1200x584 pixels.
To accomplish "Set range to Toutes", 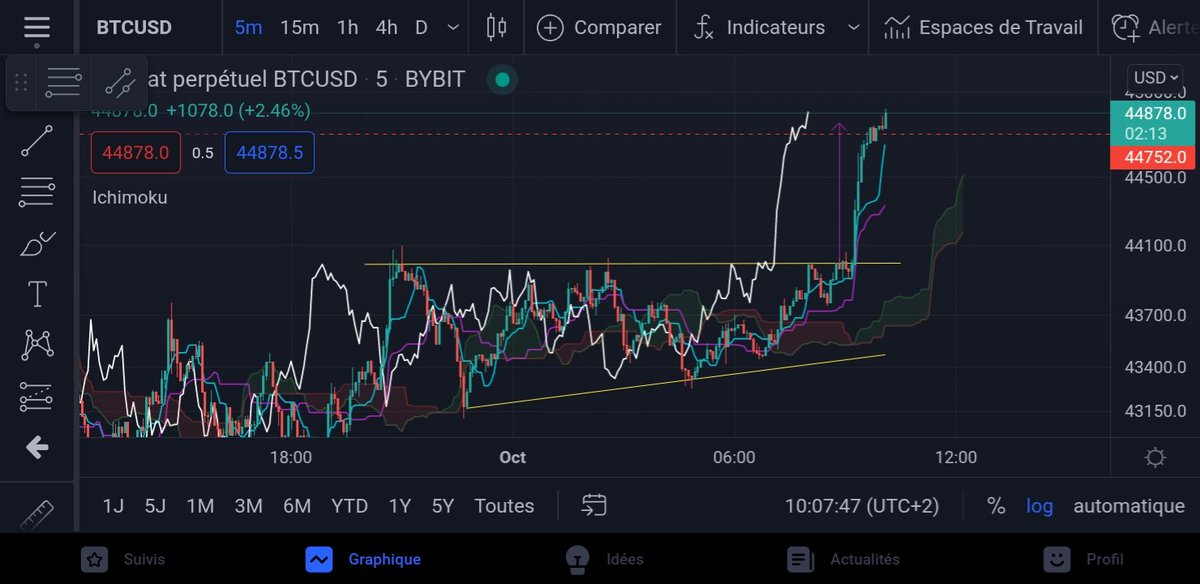I will [x=504, y=506].
